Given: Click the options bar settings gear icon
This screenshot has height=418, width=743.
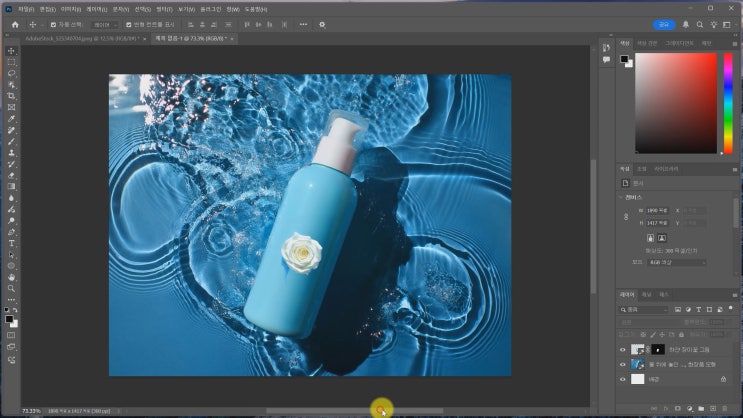Looking at the screenshot, I should (322, 24).
